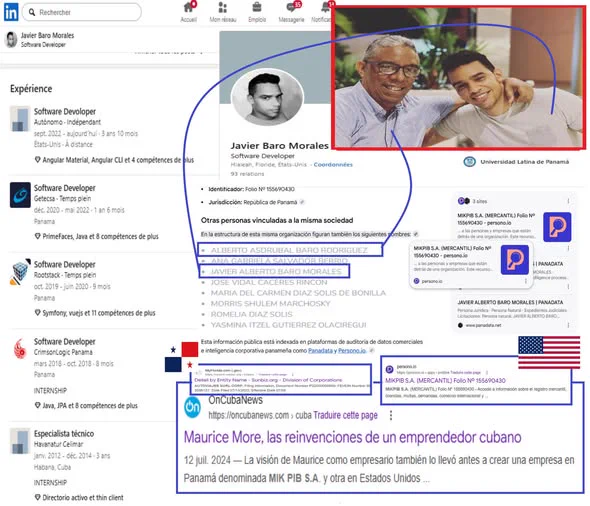Open the Universidad Latina de Panamá logo icon
Viewport: 590px width, 506px height.
(x=469, y=162)
